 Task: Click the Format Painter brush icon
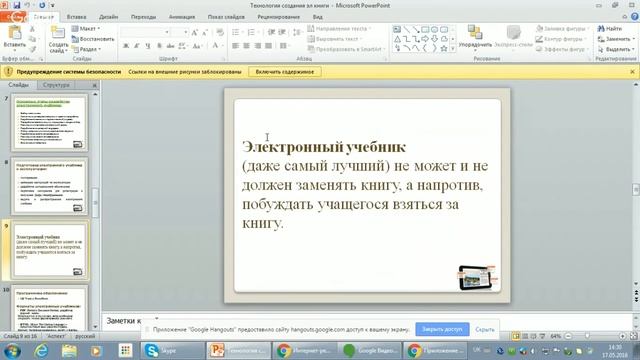tap(32, 49)
